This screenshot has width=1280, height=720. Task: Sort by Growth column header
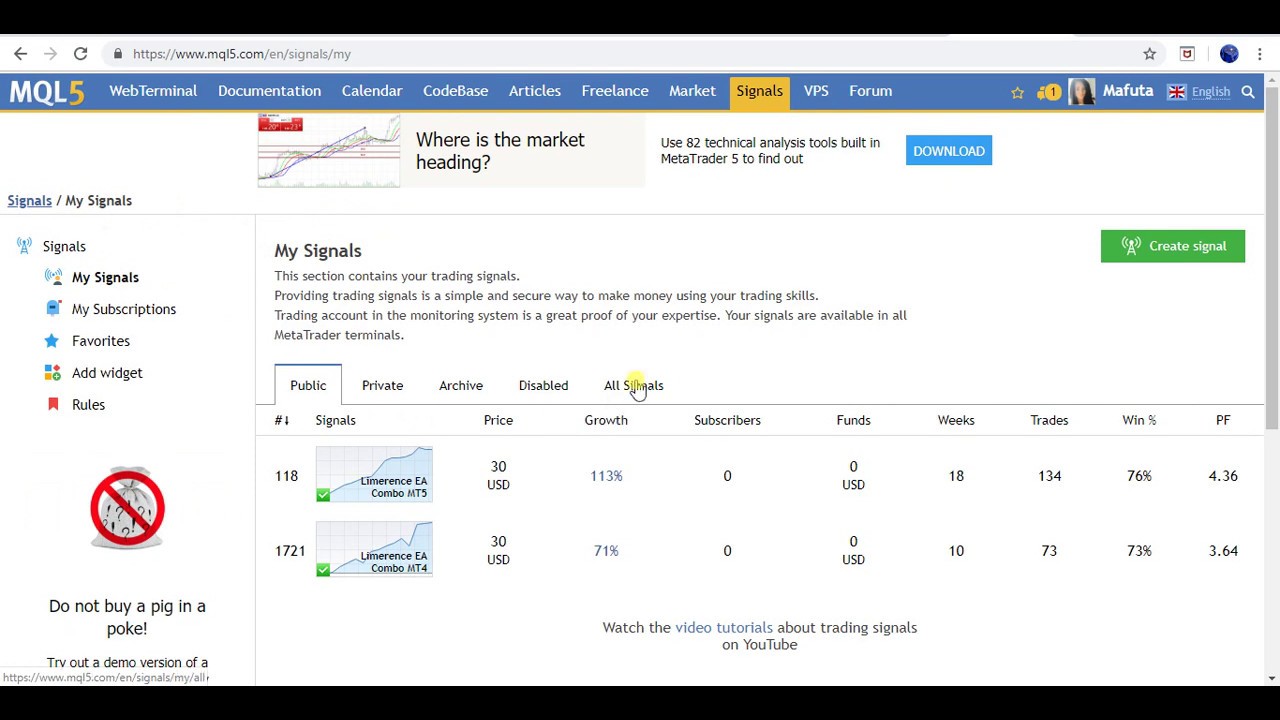pos(606,420)
